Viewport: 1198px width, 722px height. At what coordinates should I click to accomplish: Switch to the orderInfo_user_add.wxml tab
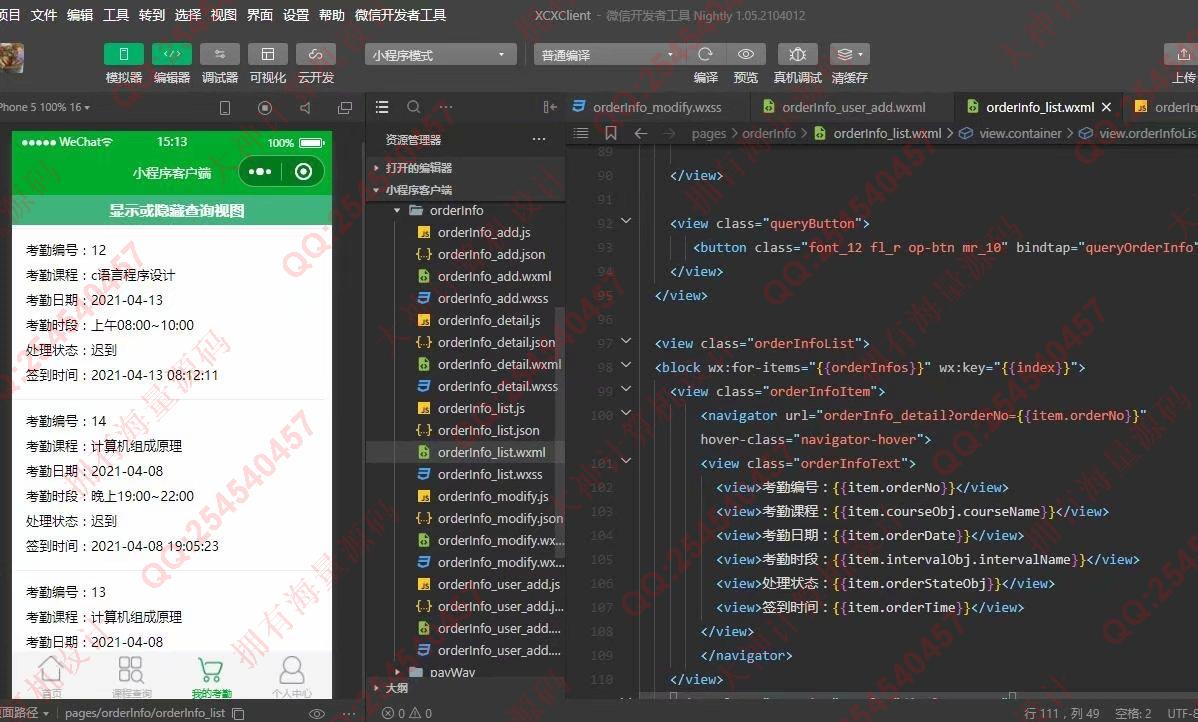tap(853, 108)
